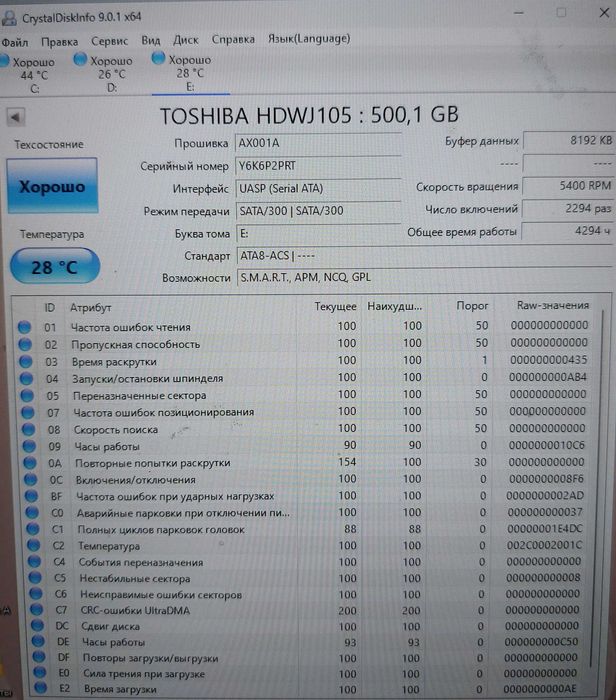The image size is (616, 700).
Task: Click the Хорошо health status button
Action: click(52, 185)
